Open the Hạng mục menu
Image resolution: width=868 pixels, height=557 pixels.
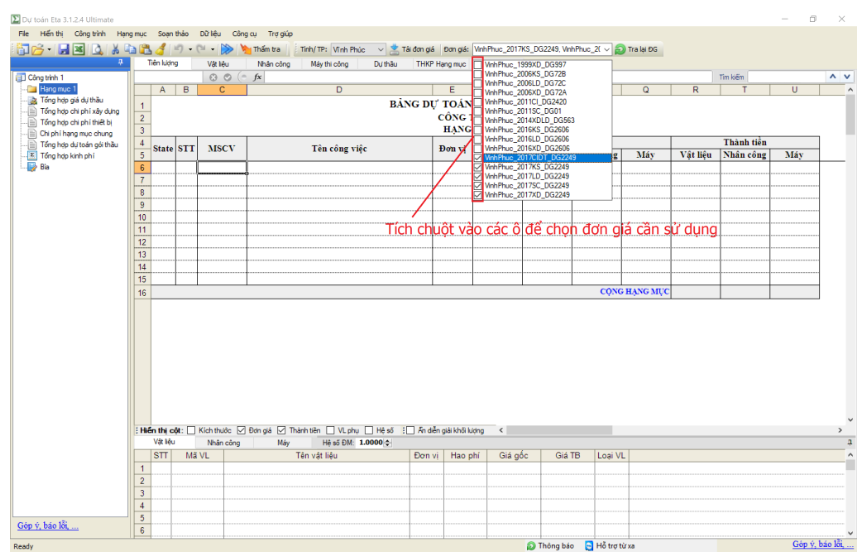click(x=132, y=34)
